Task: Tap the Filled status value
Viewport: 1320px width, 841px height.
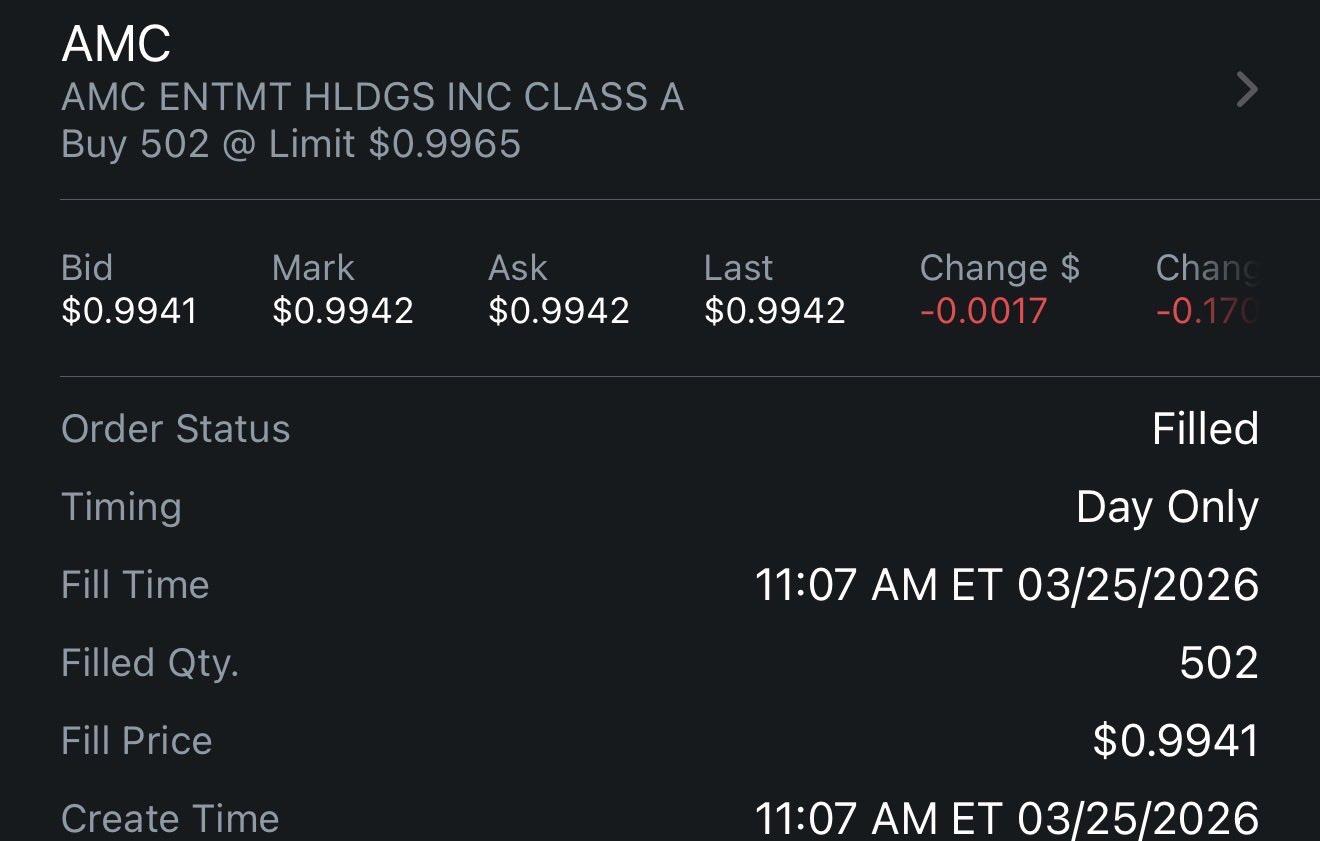Action: click(1204, 429)
